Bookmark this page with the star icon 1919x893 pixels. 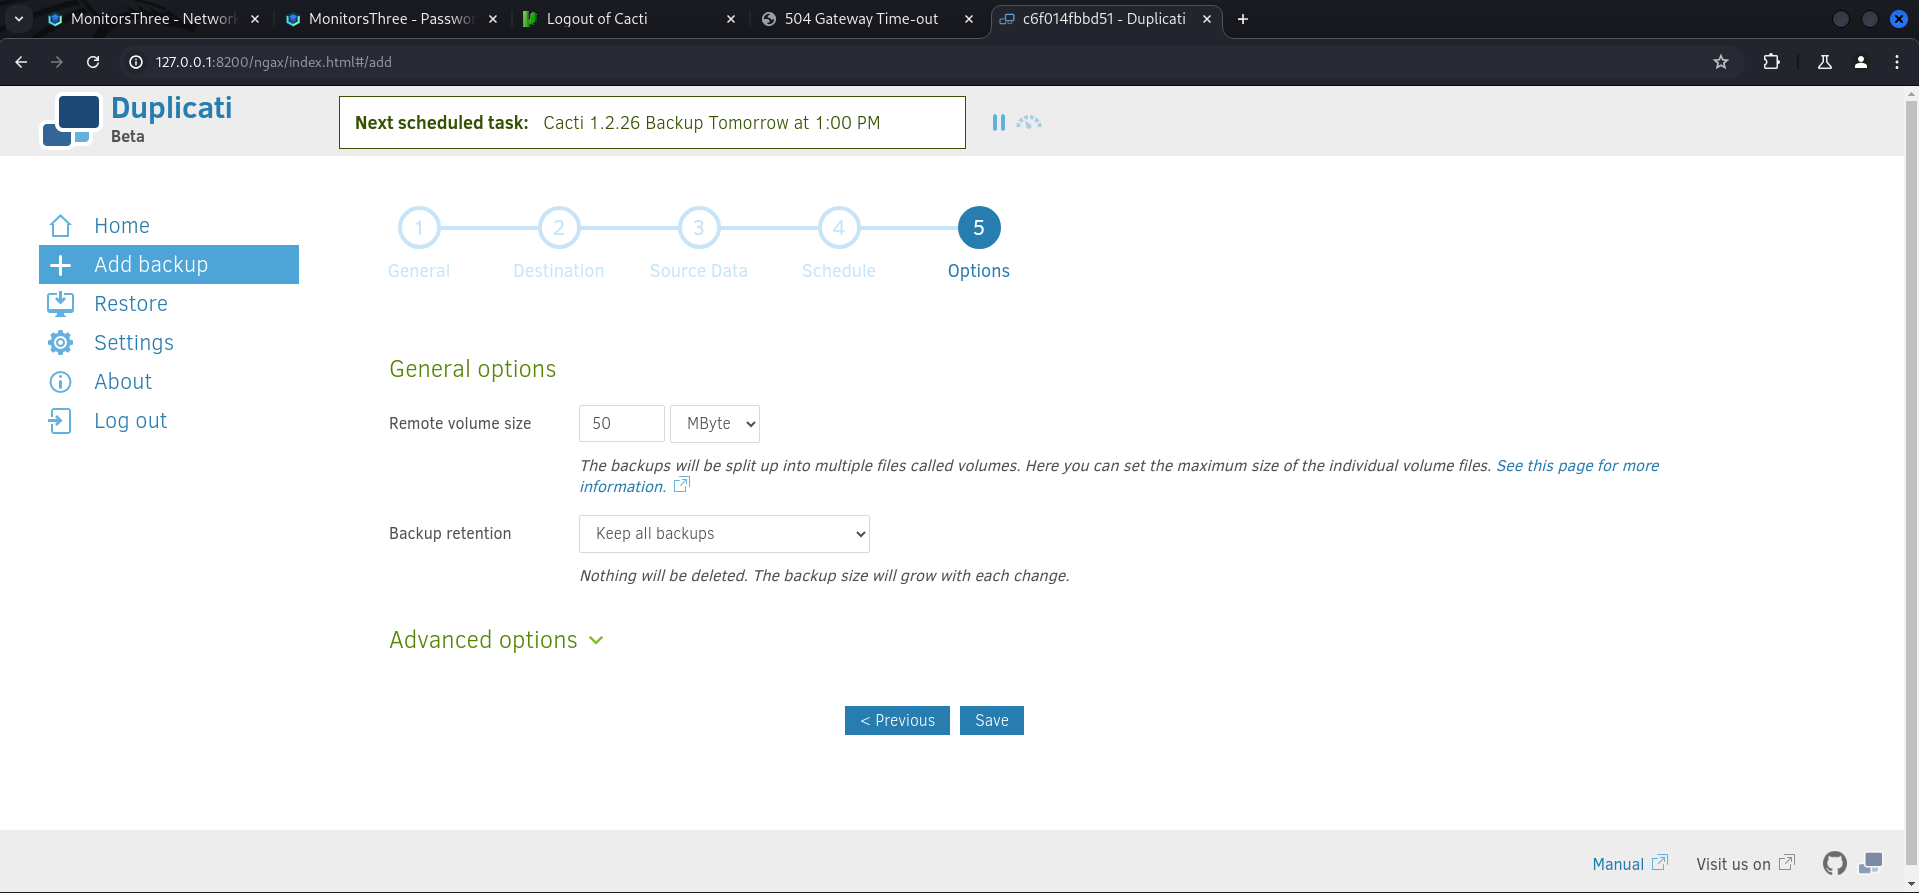click(x=1721, y=62)
